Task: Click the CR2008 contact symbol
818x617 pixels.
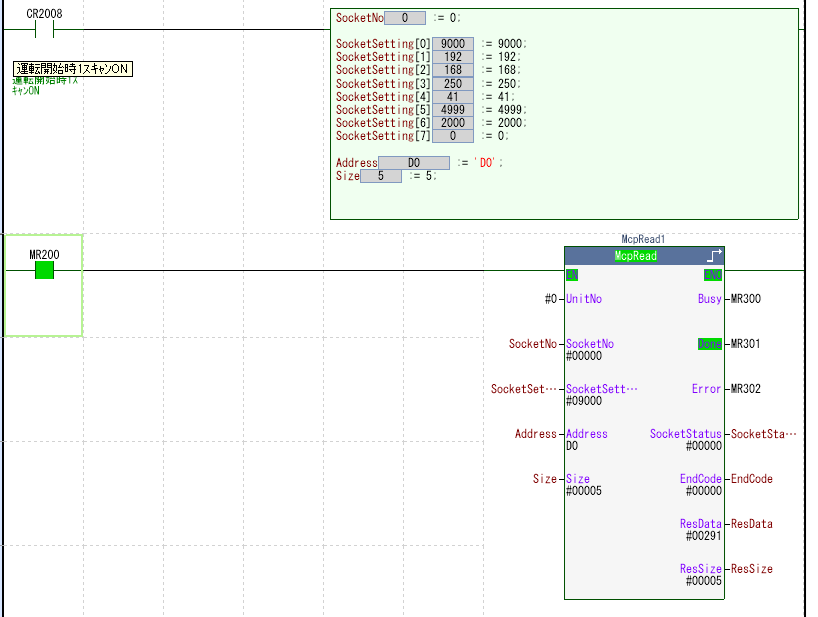Action: point(43,30)
